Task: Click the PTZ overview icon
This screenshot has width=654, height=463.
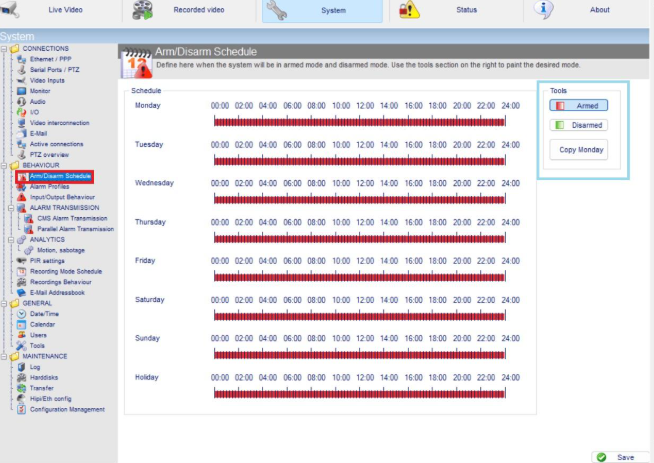Action: click(x=21, y=155)
